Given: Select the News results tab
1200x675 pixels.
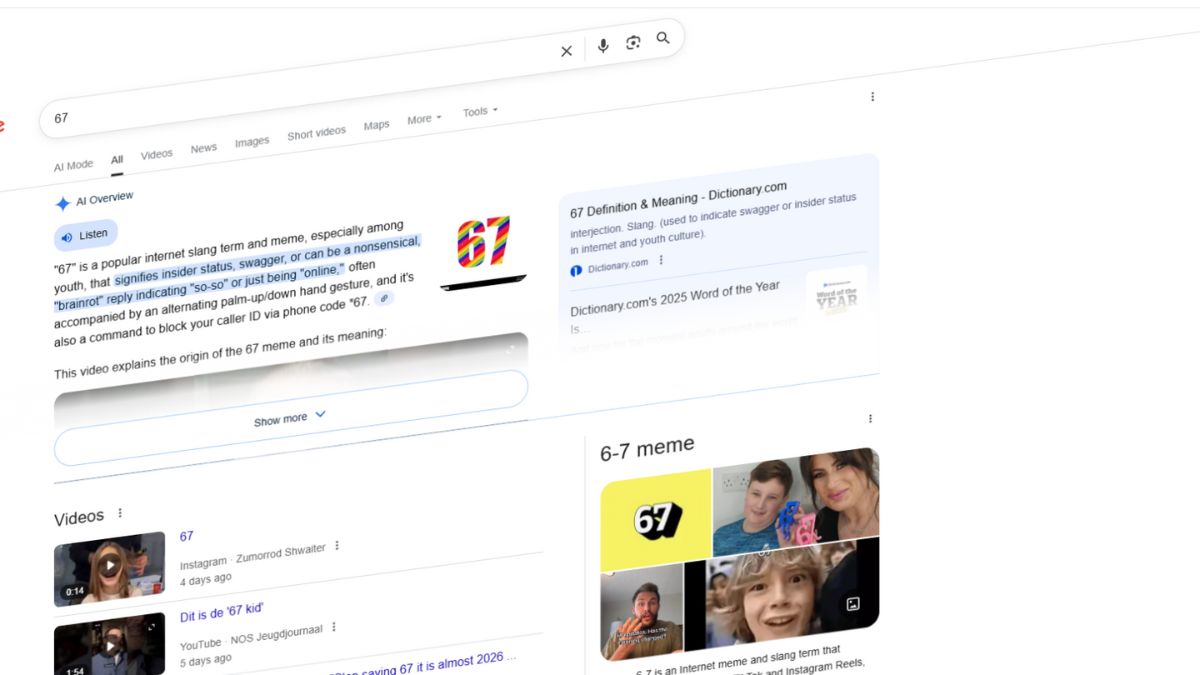Looking at the screenshot, I should click(204, 148).
